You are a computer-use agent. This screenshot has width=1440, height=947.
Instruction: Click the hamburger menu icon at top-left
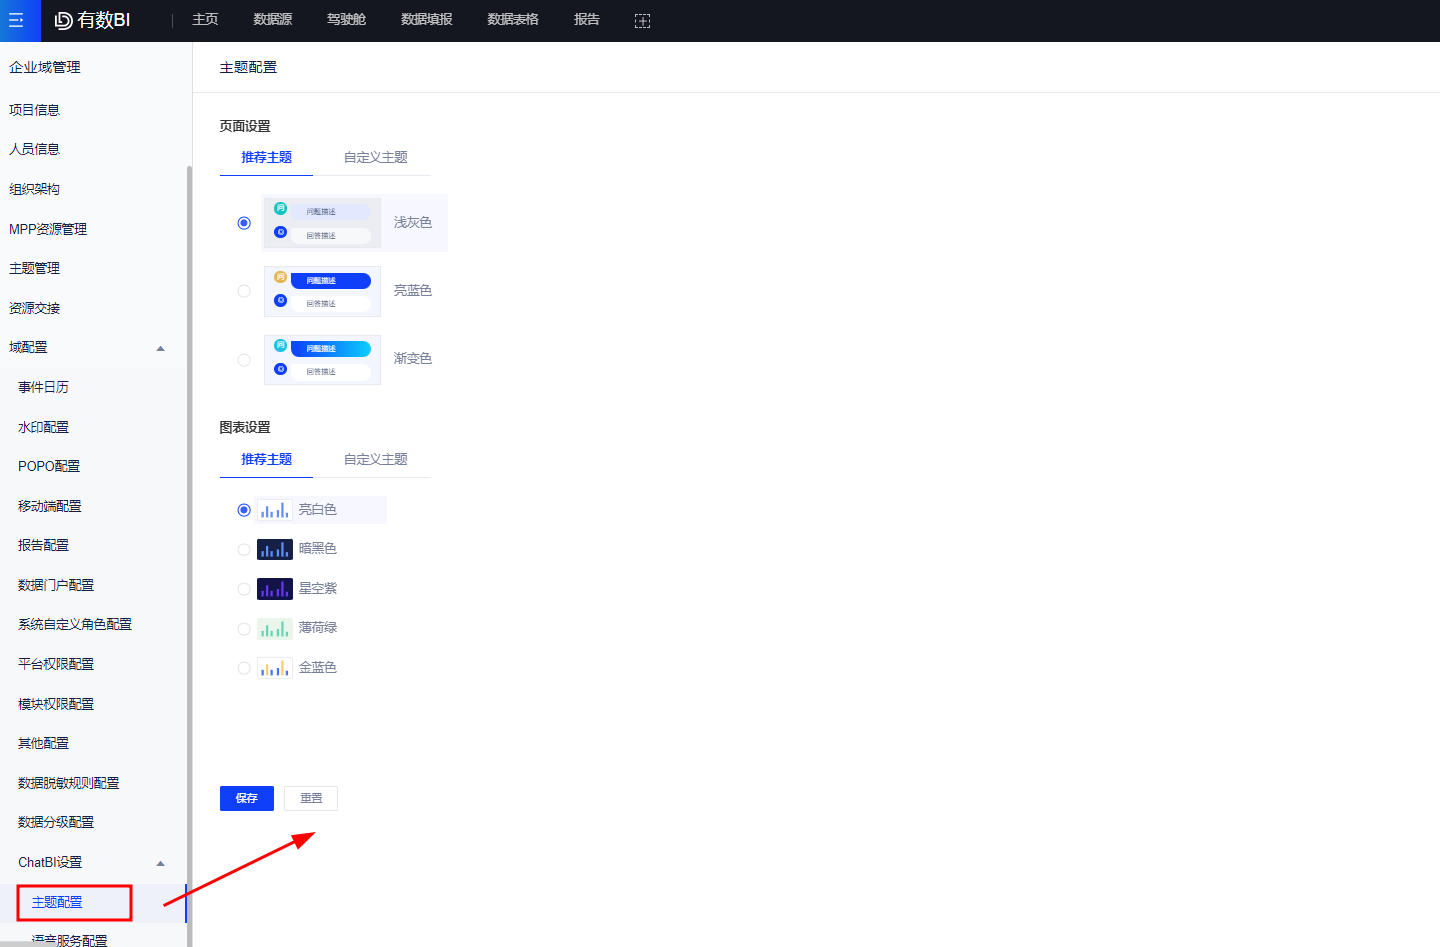pos(16,20)
